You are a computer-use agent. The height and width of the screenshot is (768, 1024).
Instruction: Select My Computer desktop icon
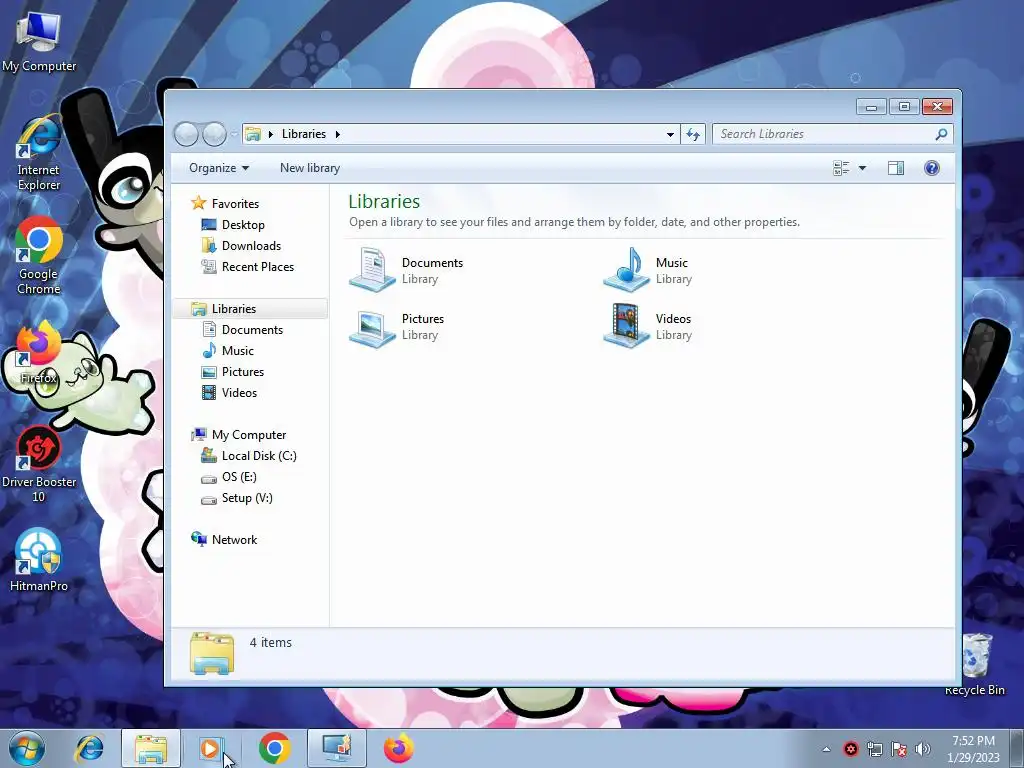[39, 40]
